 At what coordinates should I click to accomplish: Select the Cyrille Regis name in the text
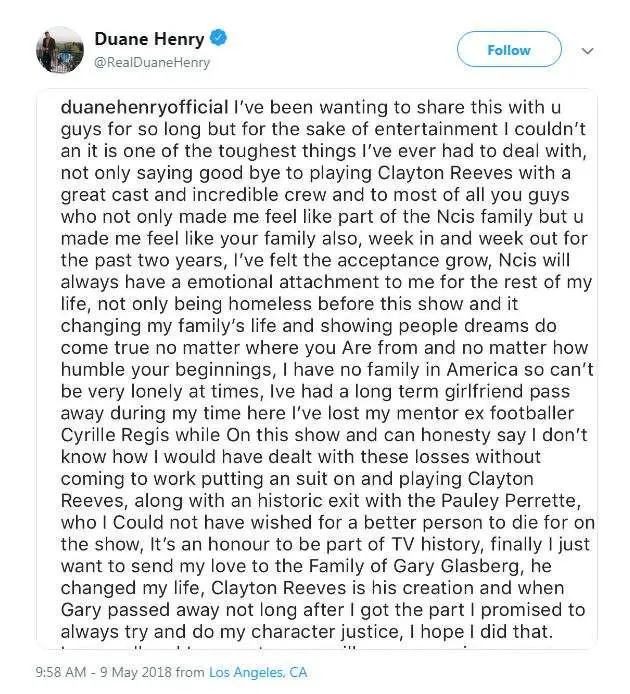tap(115, 436)
